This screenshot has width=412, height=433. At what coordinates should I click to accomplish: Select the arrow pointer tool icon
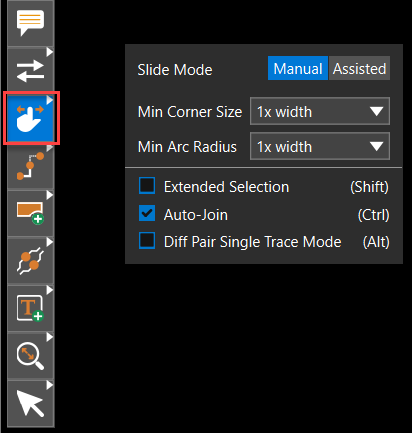[30, 403]
